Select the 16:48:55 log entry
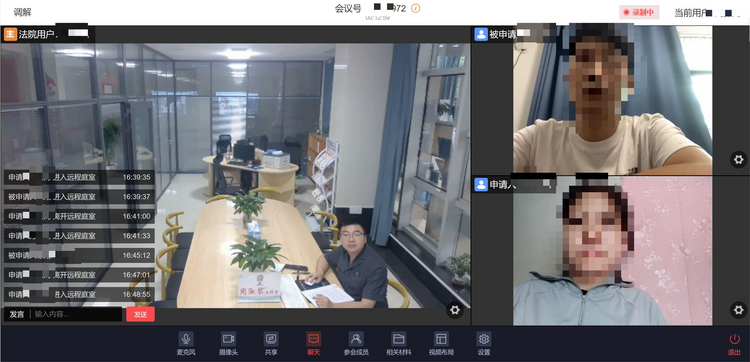The width and height of the screenshot is (750, 362). (x=79, y=295)
